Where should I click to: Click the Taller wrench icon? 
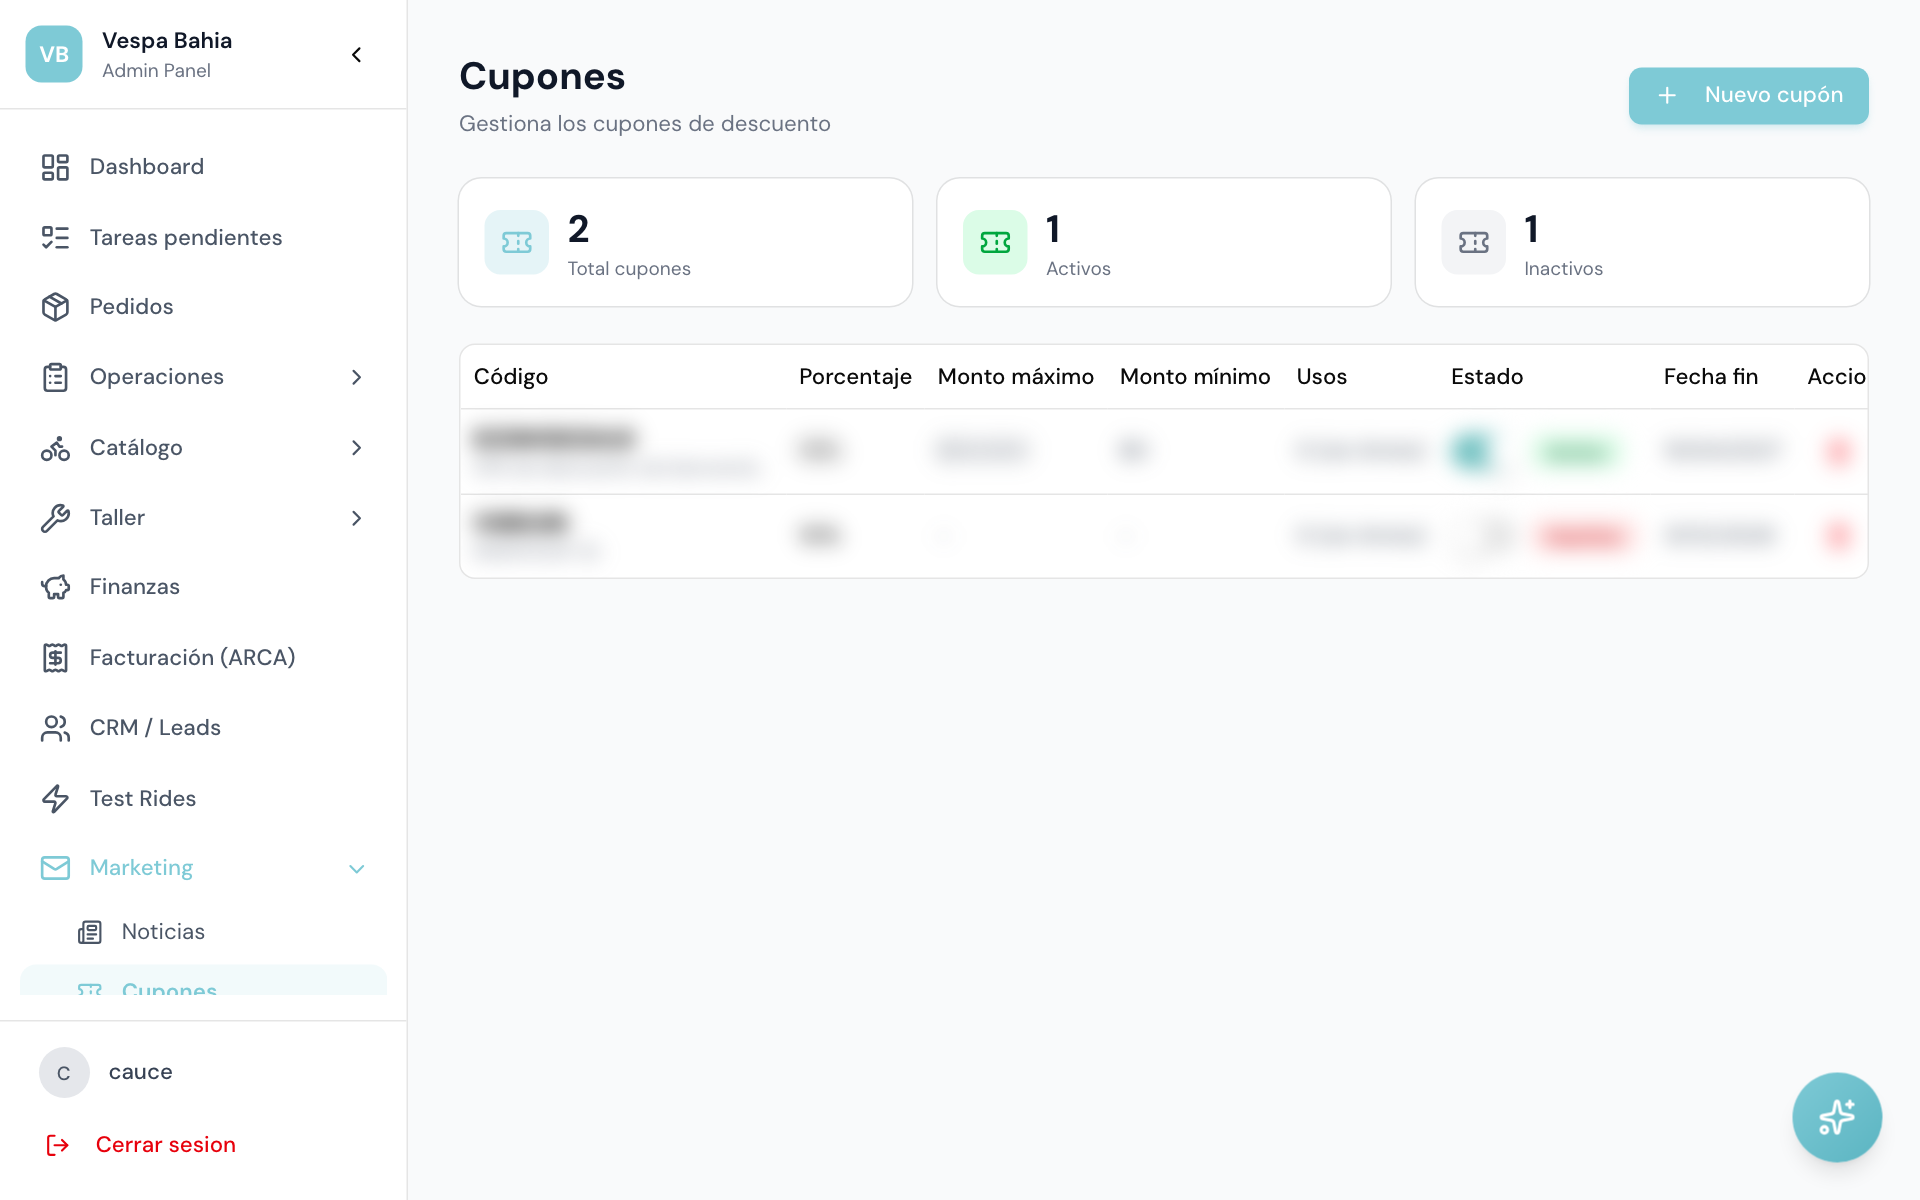click(x=55, y=518)
